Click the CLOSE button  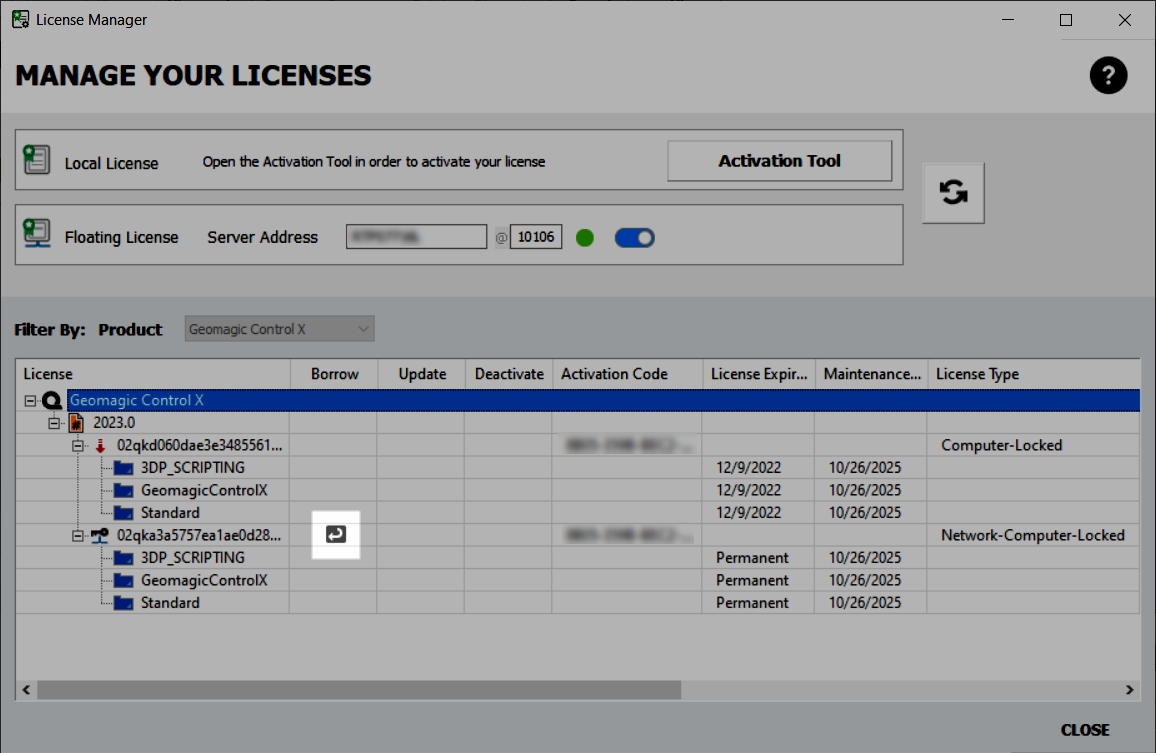1085,729
